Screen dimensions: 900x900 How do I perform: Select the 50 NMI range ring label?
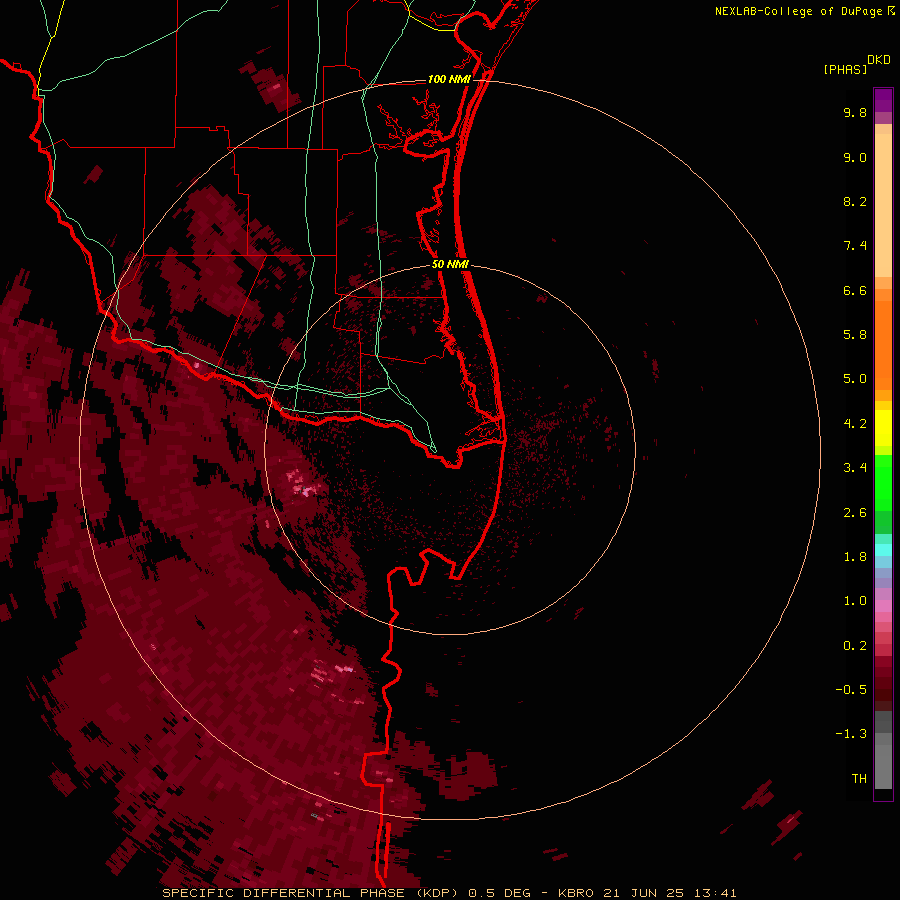click(x=451, y=265)
